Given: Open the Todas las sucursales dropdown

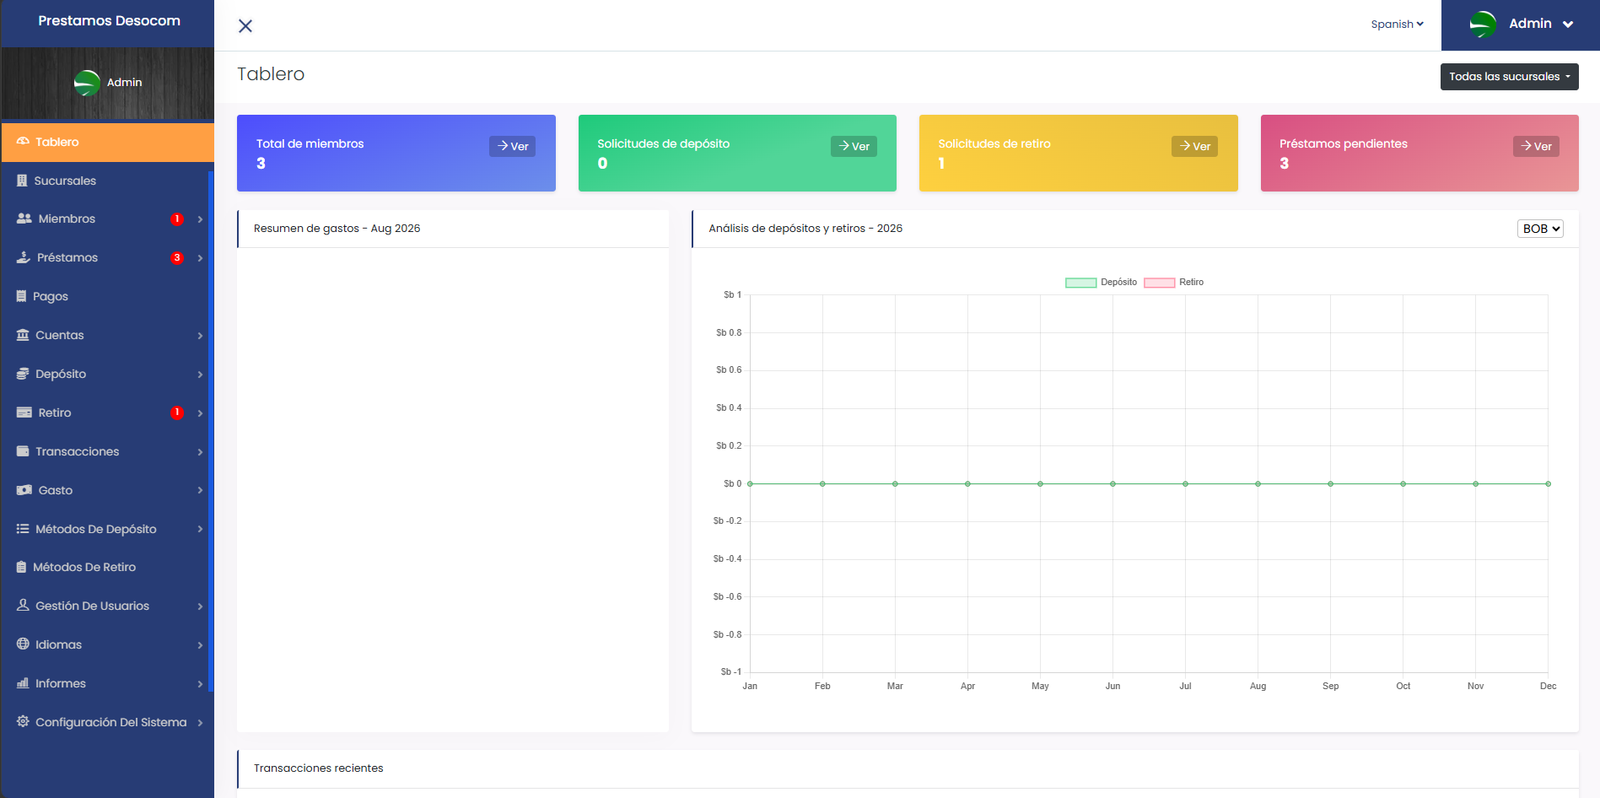Looking at the screenshot, I should [x=1509, y=77].
